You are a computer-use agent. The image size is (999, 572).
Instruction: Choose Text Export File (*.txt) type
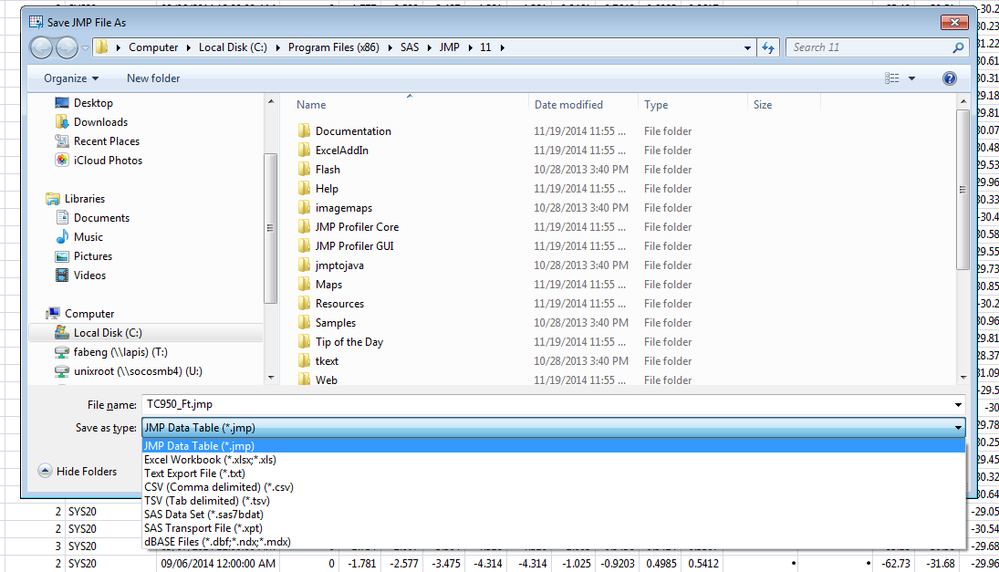(x=553, y=473)
